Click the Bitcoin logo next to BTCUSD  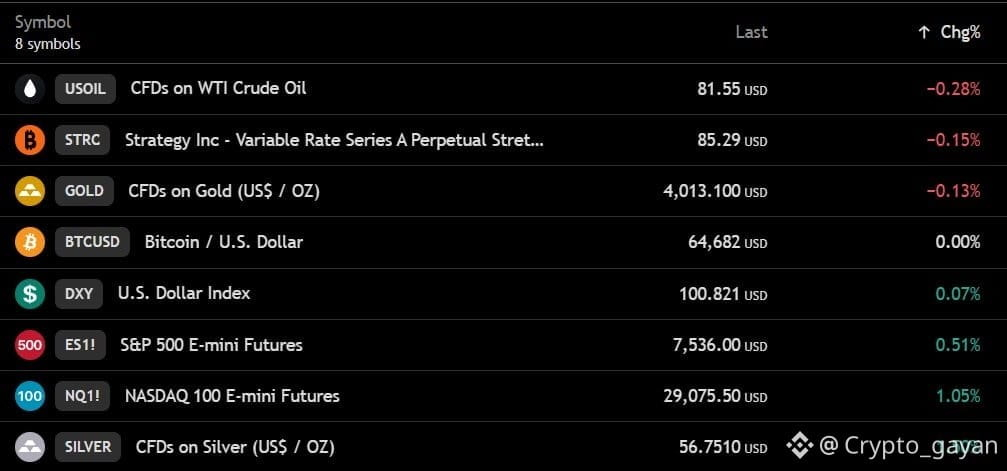coord(30,242)
